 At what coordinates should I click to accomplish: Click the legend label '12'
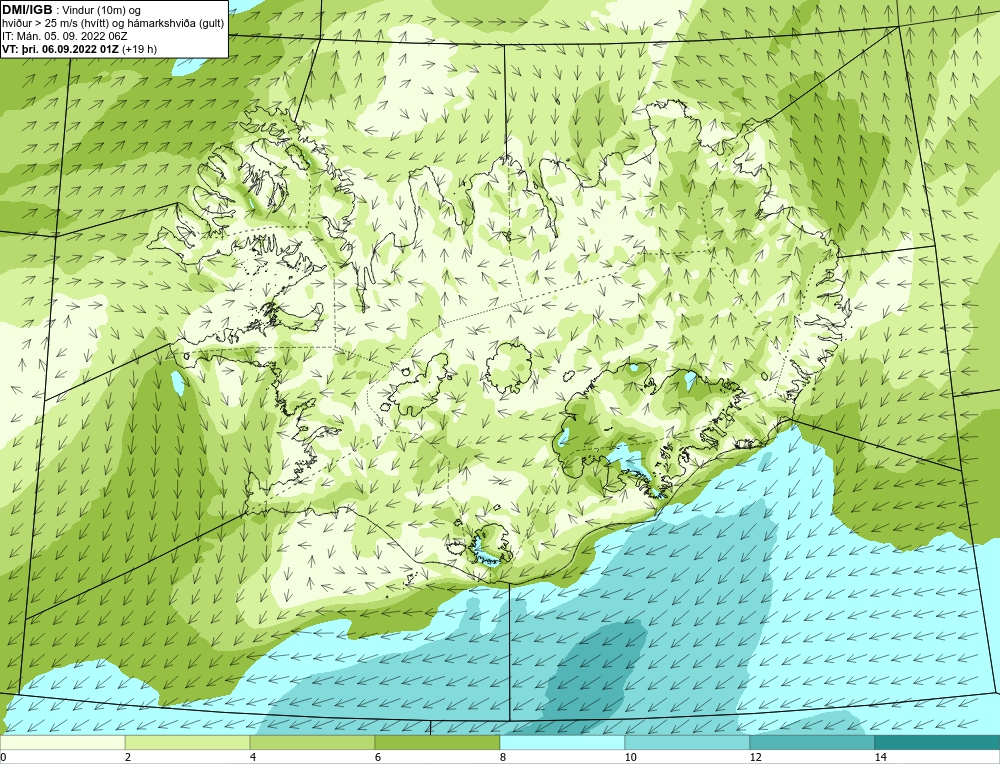point(756,757)
